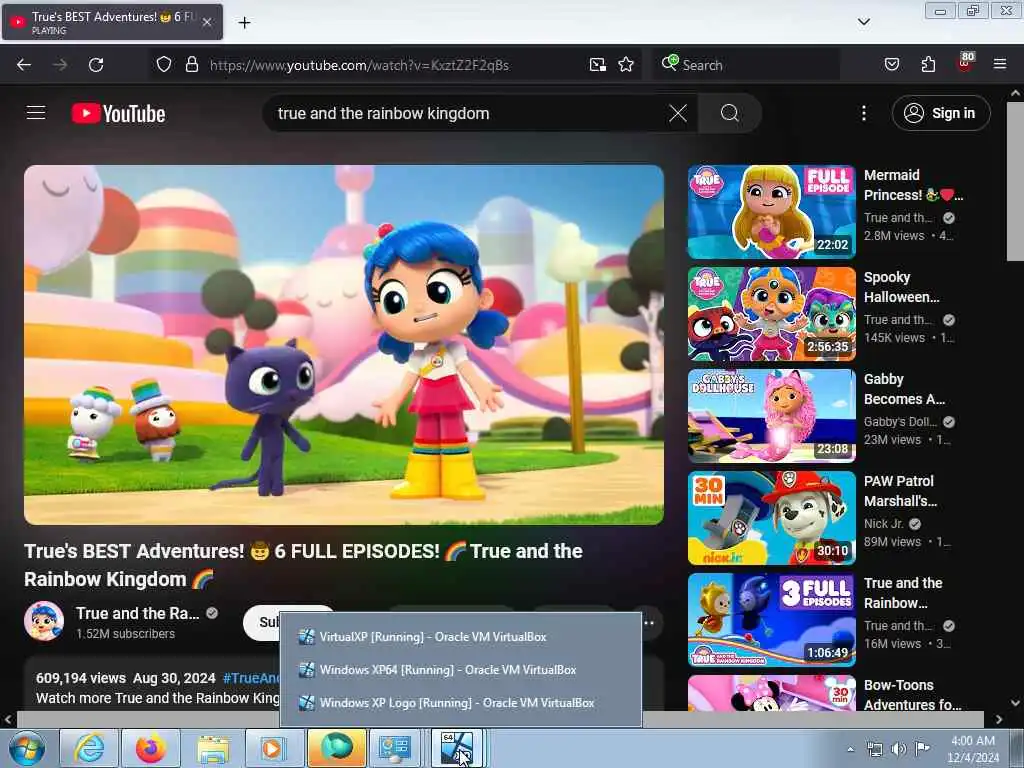Click the Firefox Search field
Screen dimensions: 1024x768
coord(744,65)
